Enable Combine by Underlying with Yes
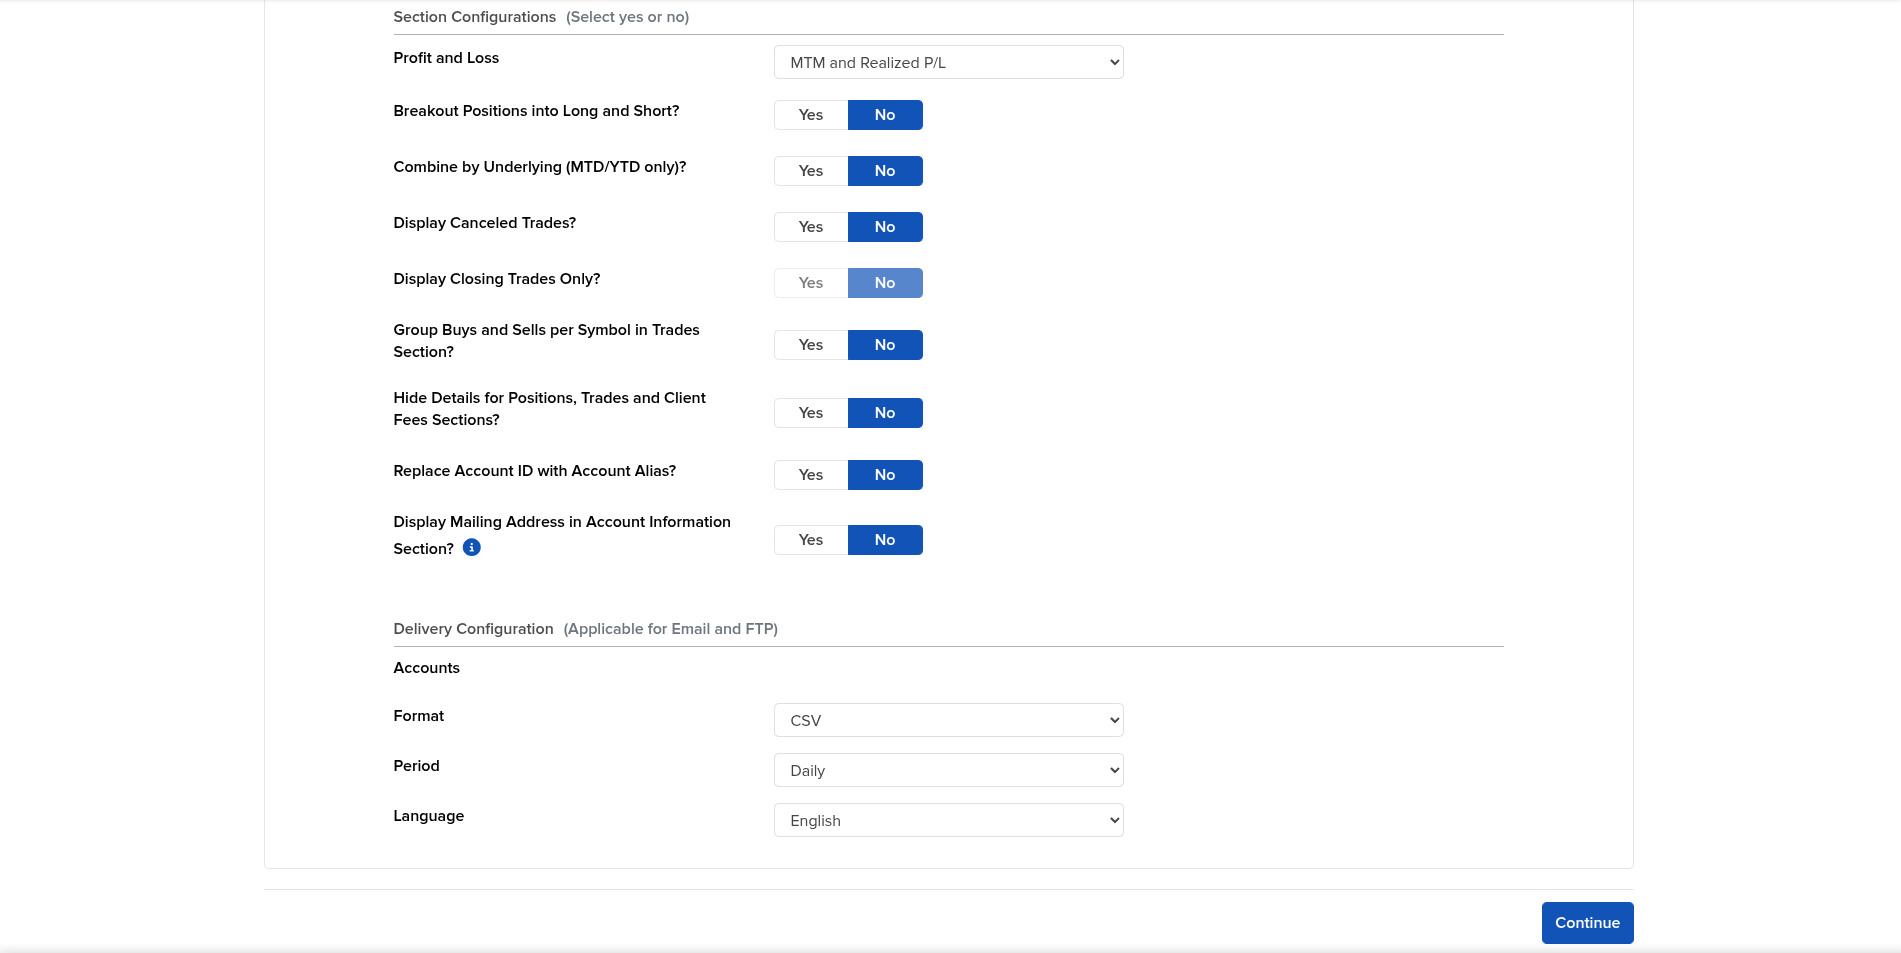The height and width of the screenshot is (953, 1901). (811, 171)
